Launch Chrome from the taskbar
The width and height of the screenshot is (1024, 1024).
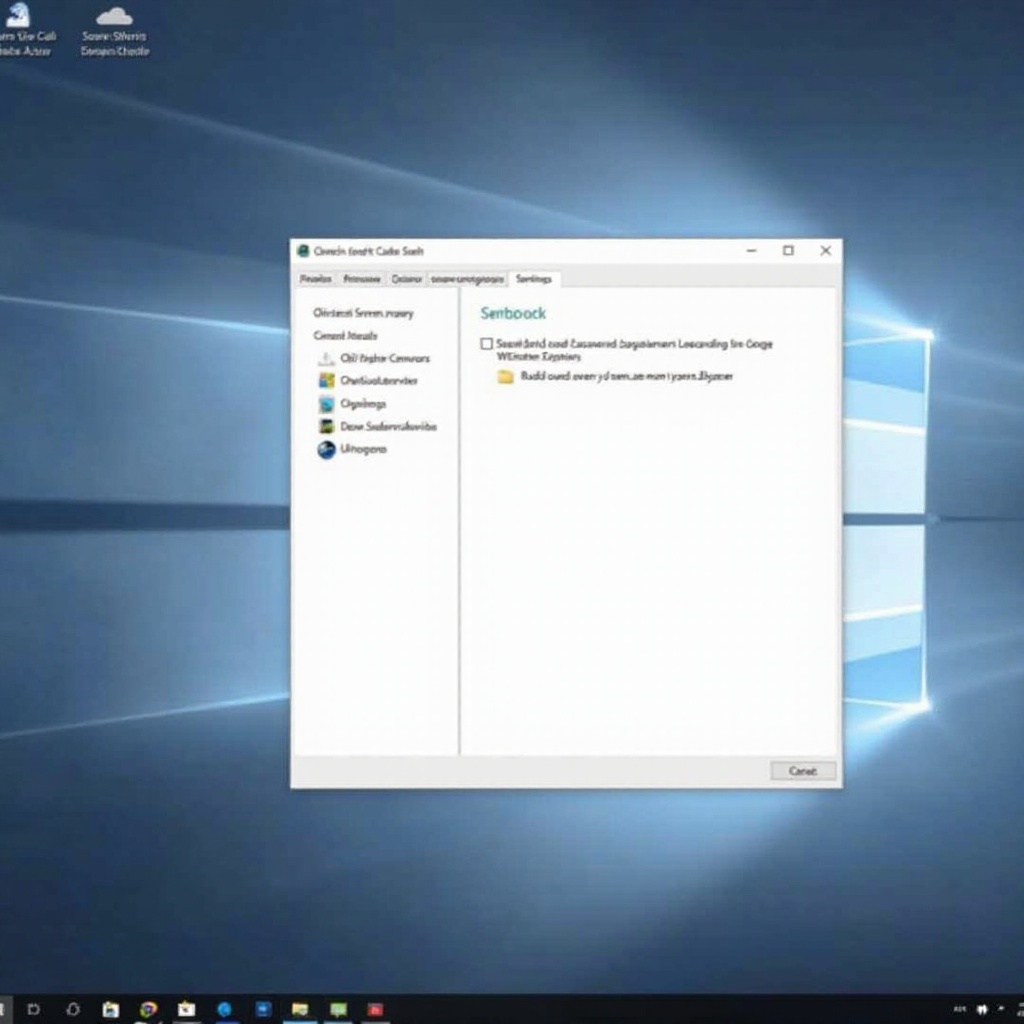(x=148, y=1010)
